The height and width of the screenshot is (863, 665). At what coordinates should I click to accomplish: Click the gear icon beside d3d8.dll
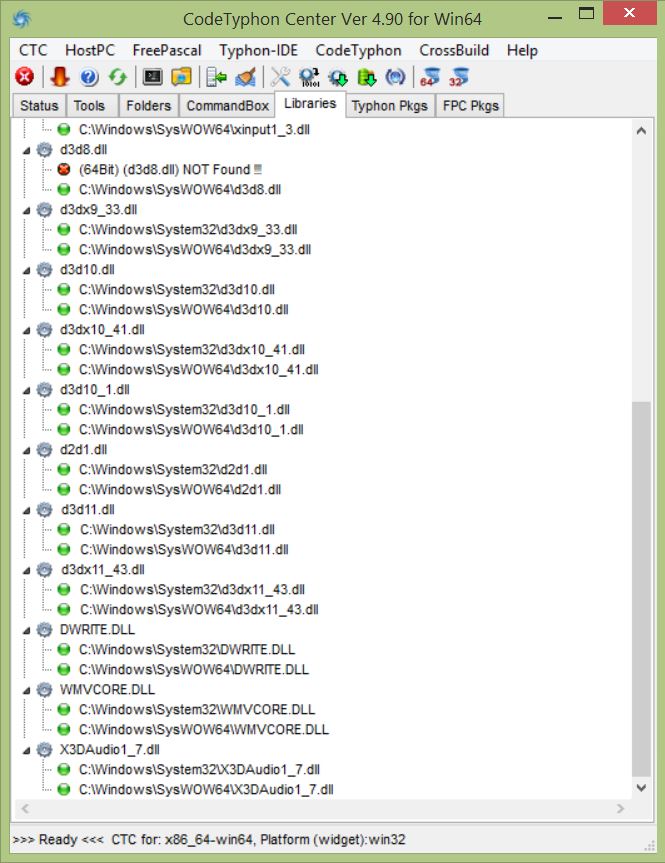point(45,150)
